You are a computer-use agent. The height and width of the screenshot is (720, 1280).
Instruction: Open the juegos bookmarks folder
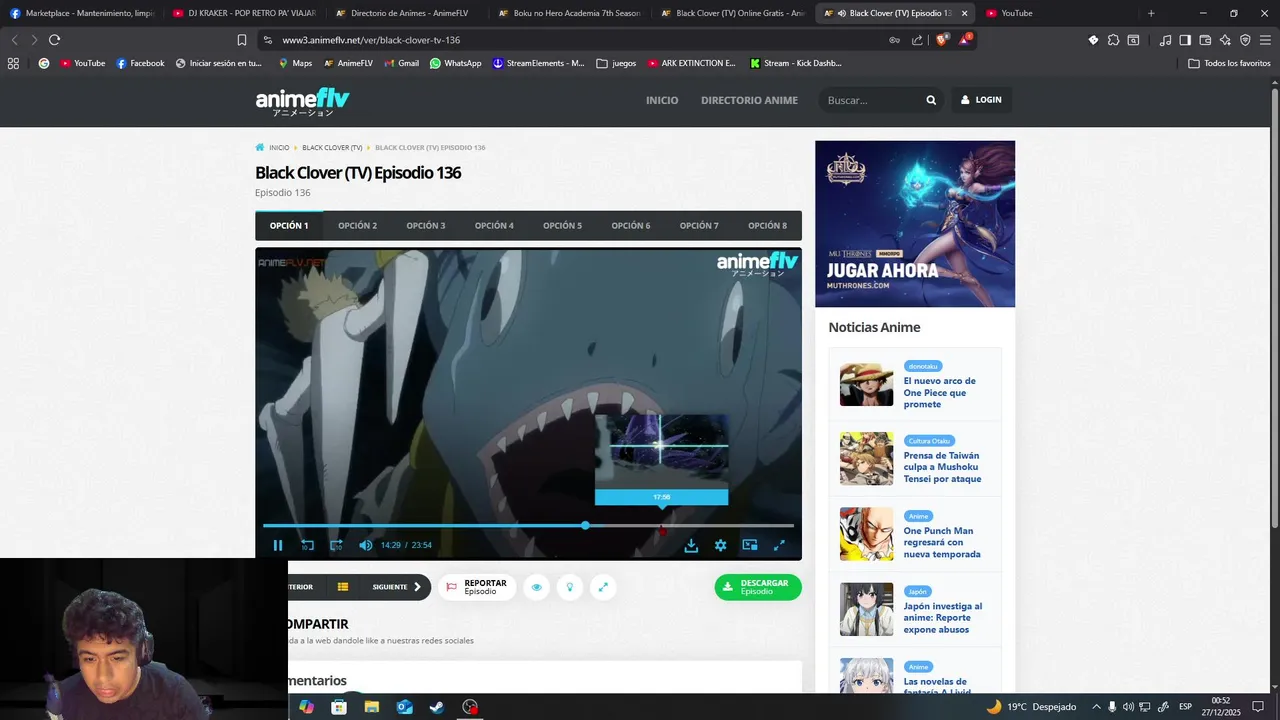pos(616,63)
